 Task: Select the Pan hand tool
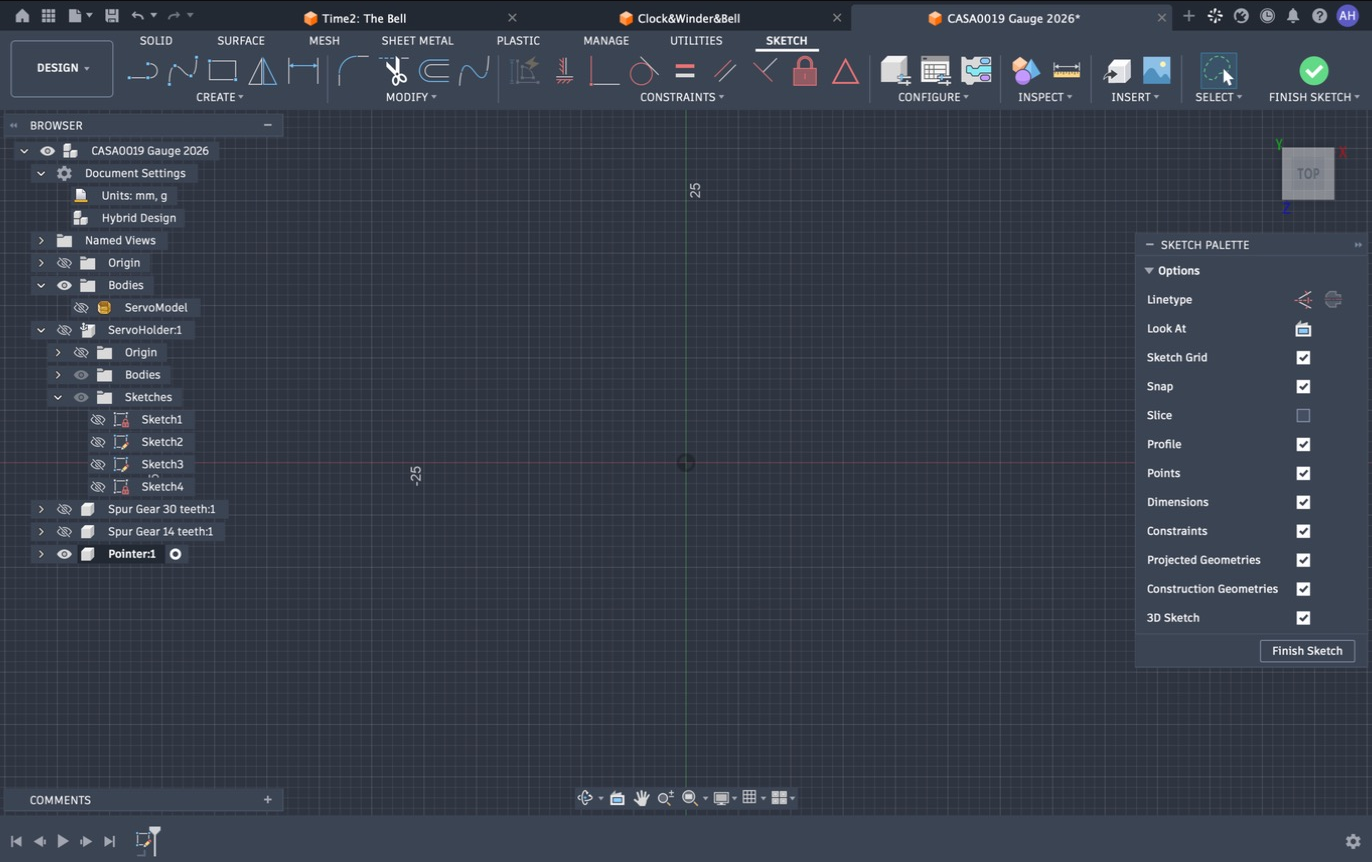[x=641, y=798]
